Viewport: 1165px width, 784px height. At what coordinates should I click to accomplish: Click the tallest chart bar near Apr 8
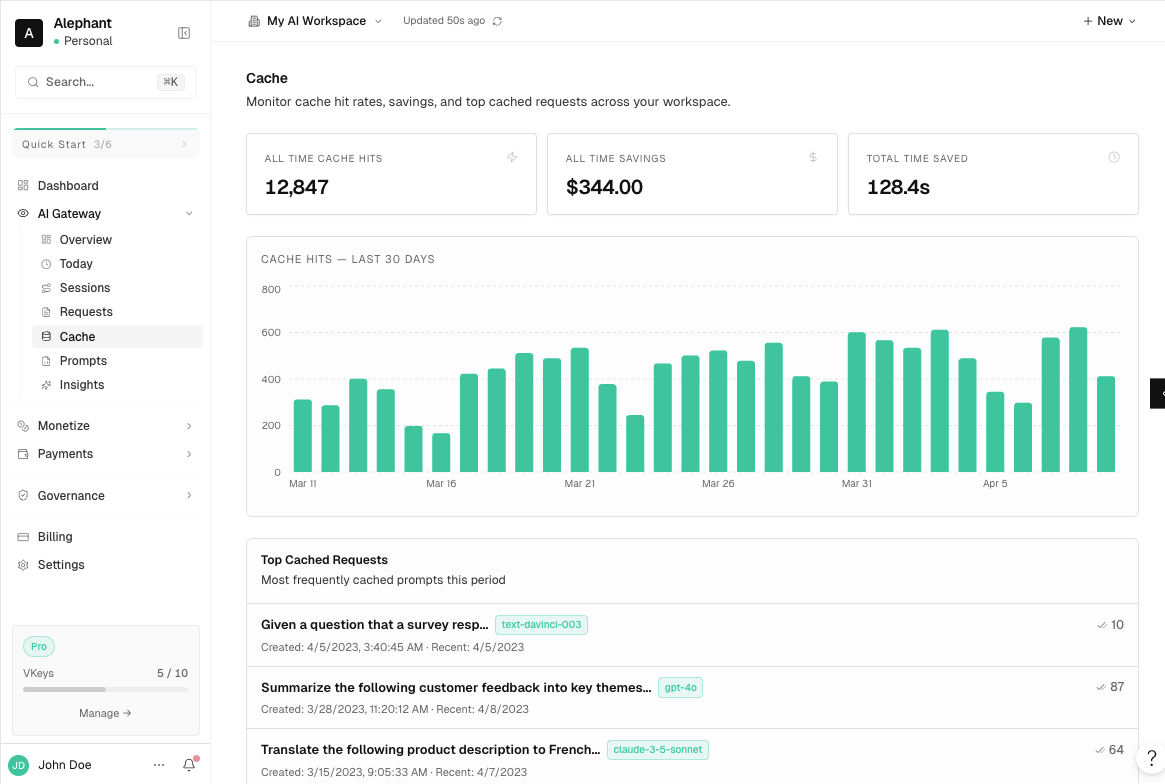pyautogui.click(x=1078, y=400)
